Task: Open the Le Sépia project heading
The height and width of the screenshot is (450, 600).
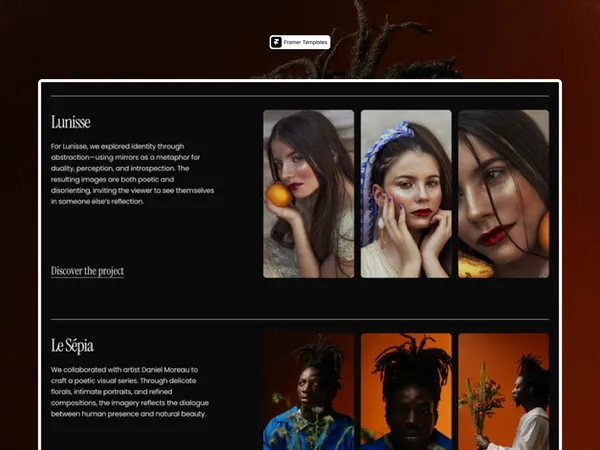Action: tap(72, 346)
